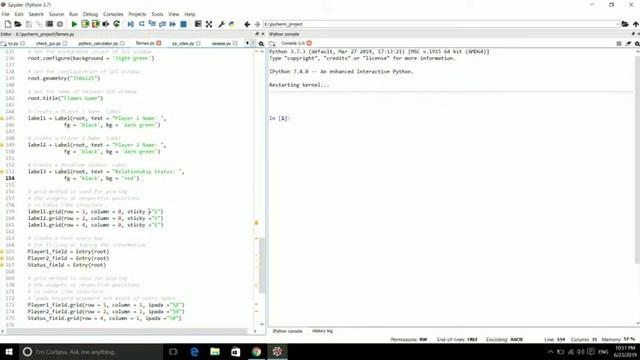The height and width of the screenshot is (360, 640).
Task: Create a new file from toolbar
Action: 8,24
